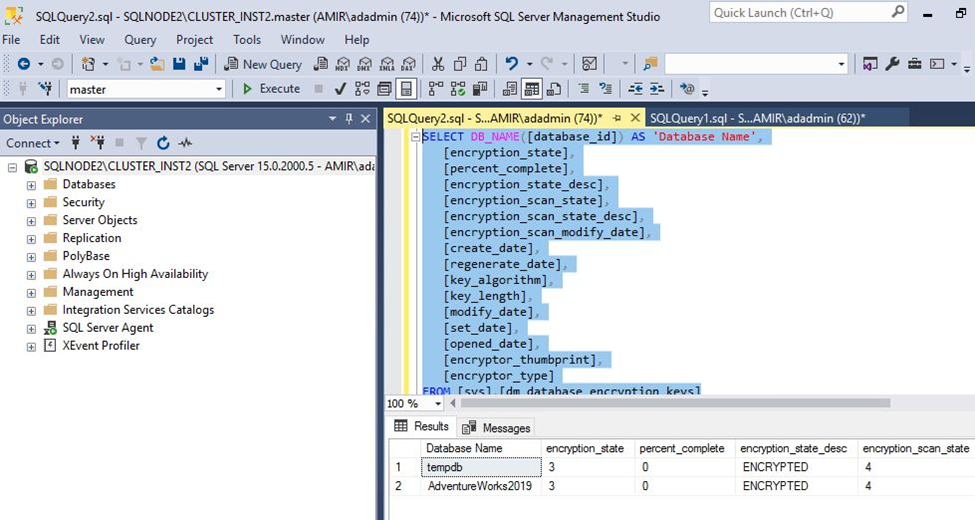Open the master database dropdown
The image size is (975, 520).
tap(219, 89)
